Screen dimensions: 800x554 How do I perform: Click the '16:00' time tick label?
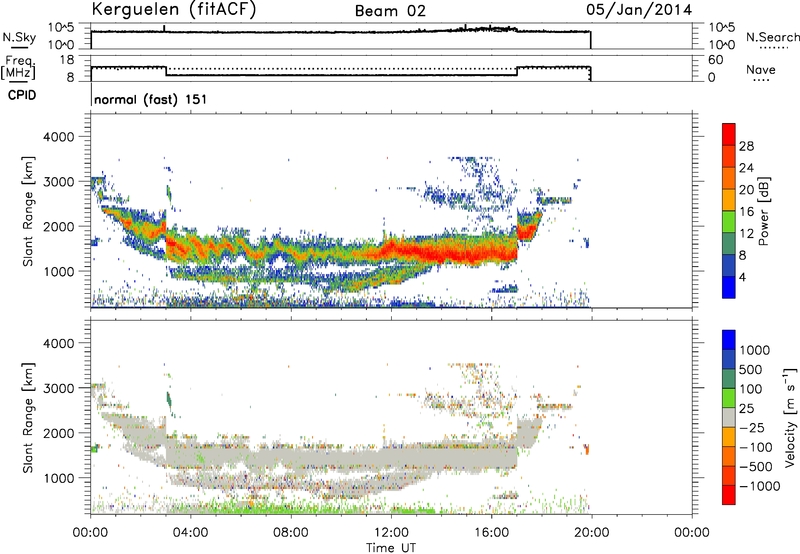[x=491, y=533]
